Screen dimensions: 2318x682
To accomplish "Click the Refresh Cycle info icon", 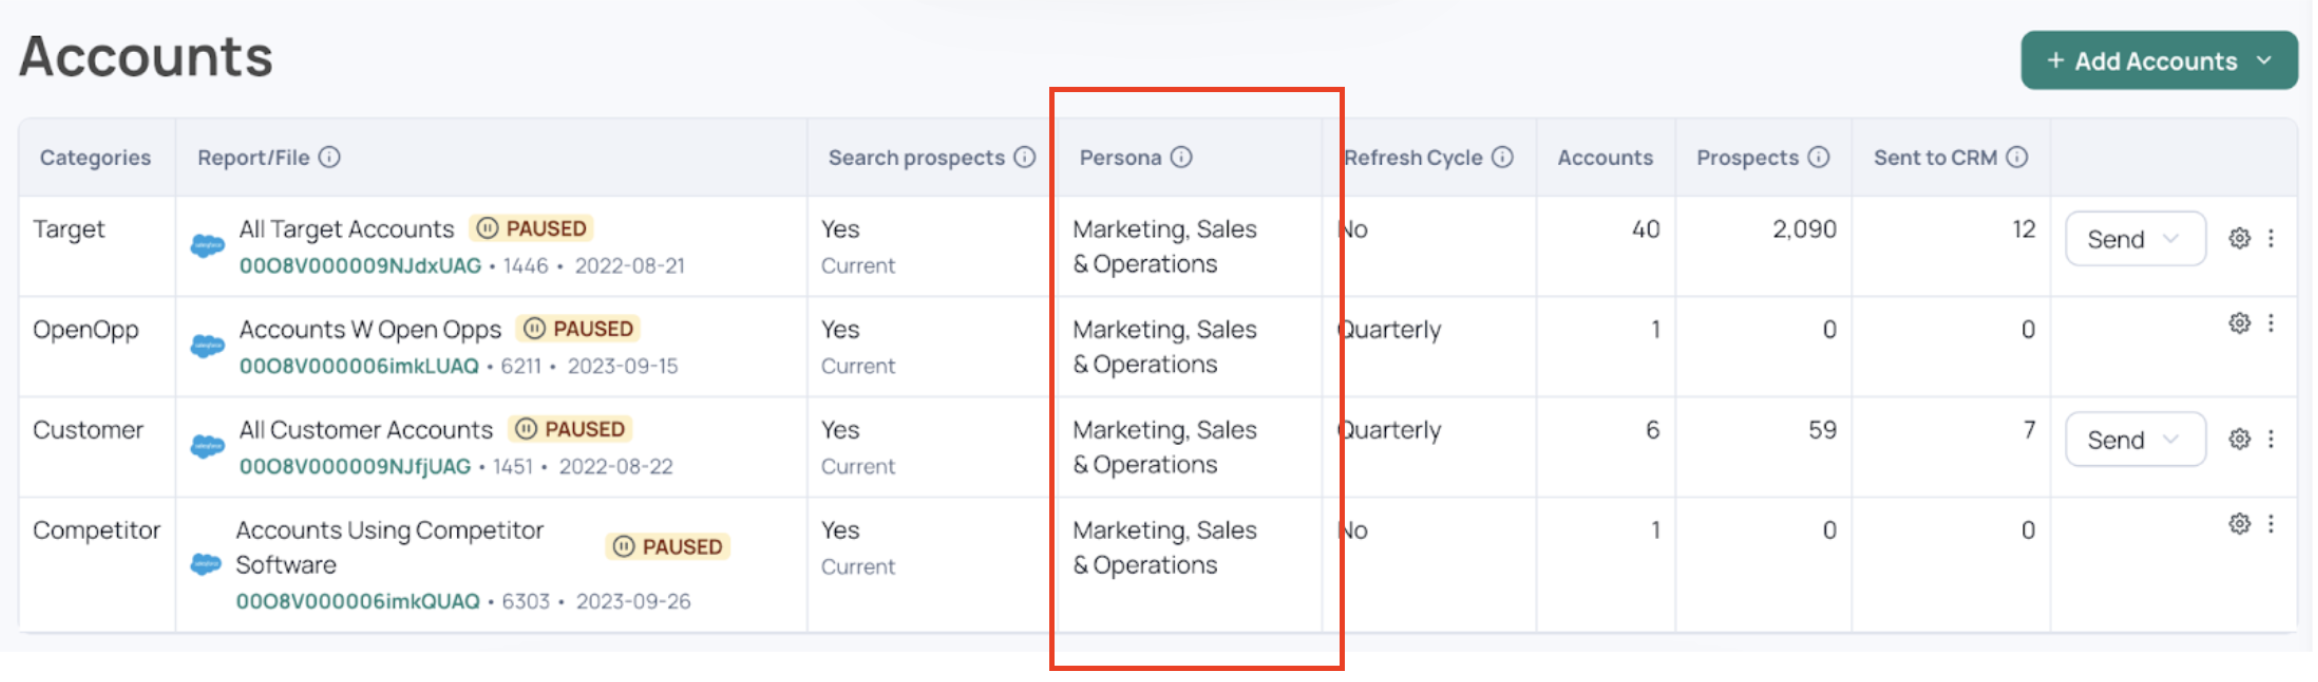I will click(1502, 157).
